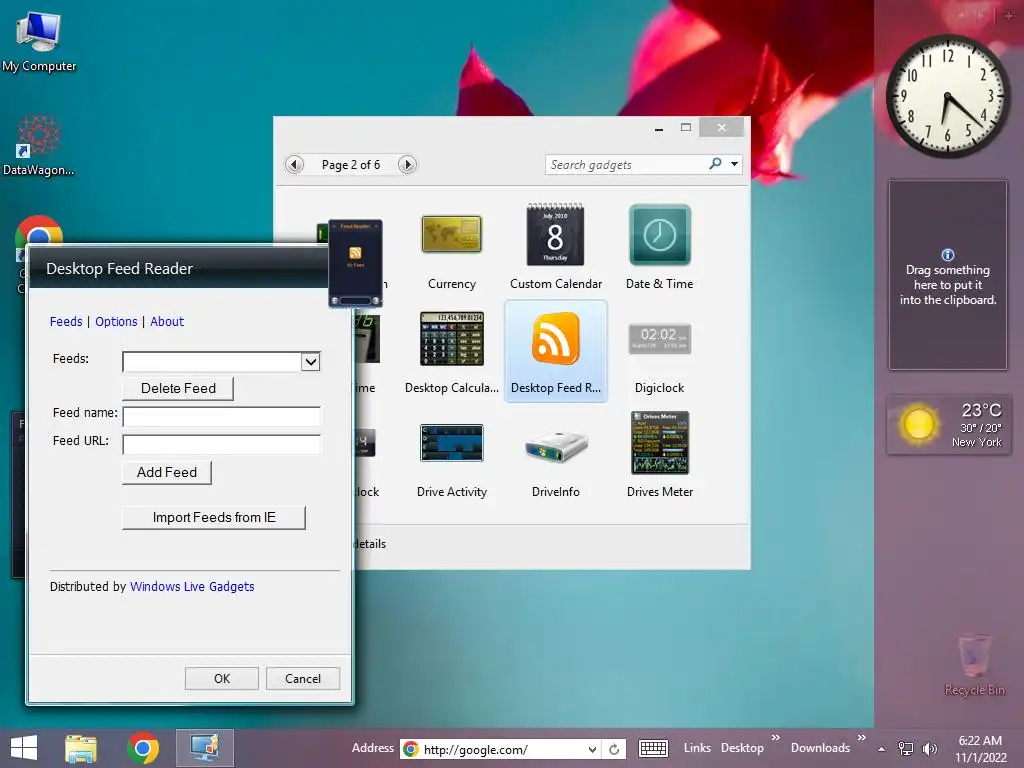Switch to the Feeds tab
The width and height of the screenshot is (1024, 768).
point(66,321)
